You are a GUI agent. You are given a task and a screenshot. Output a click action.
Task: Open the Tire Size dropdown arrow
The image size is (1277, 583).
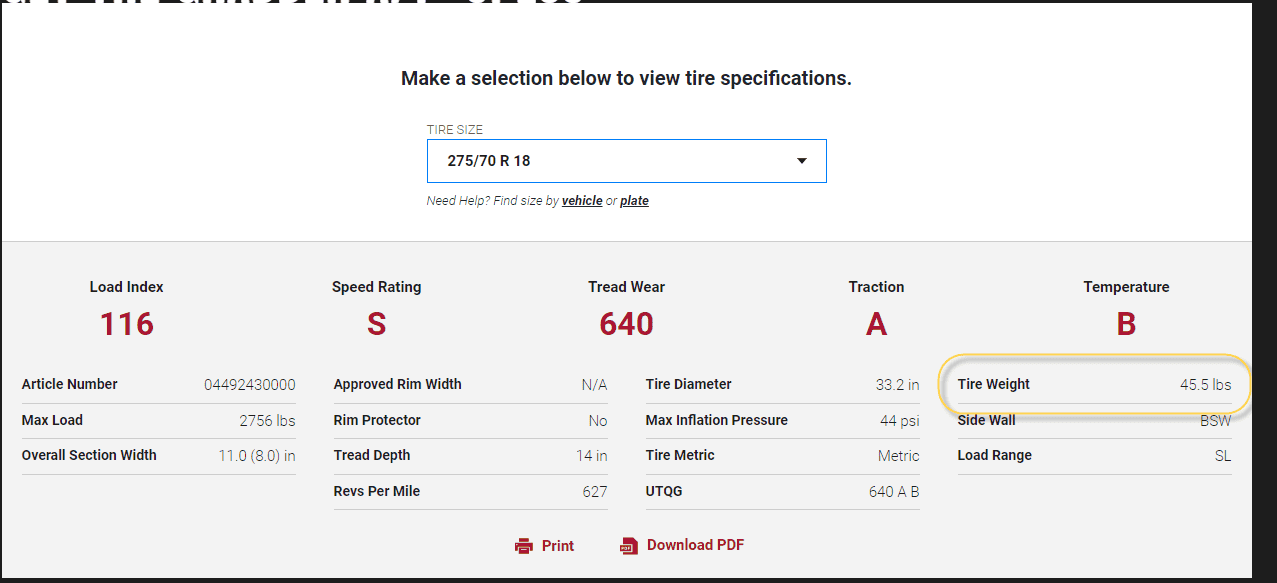pos(801,161)
